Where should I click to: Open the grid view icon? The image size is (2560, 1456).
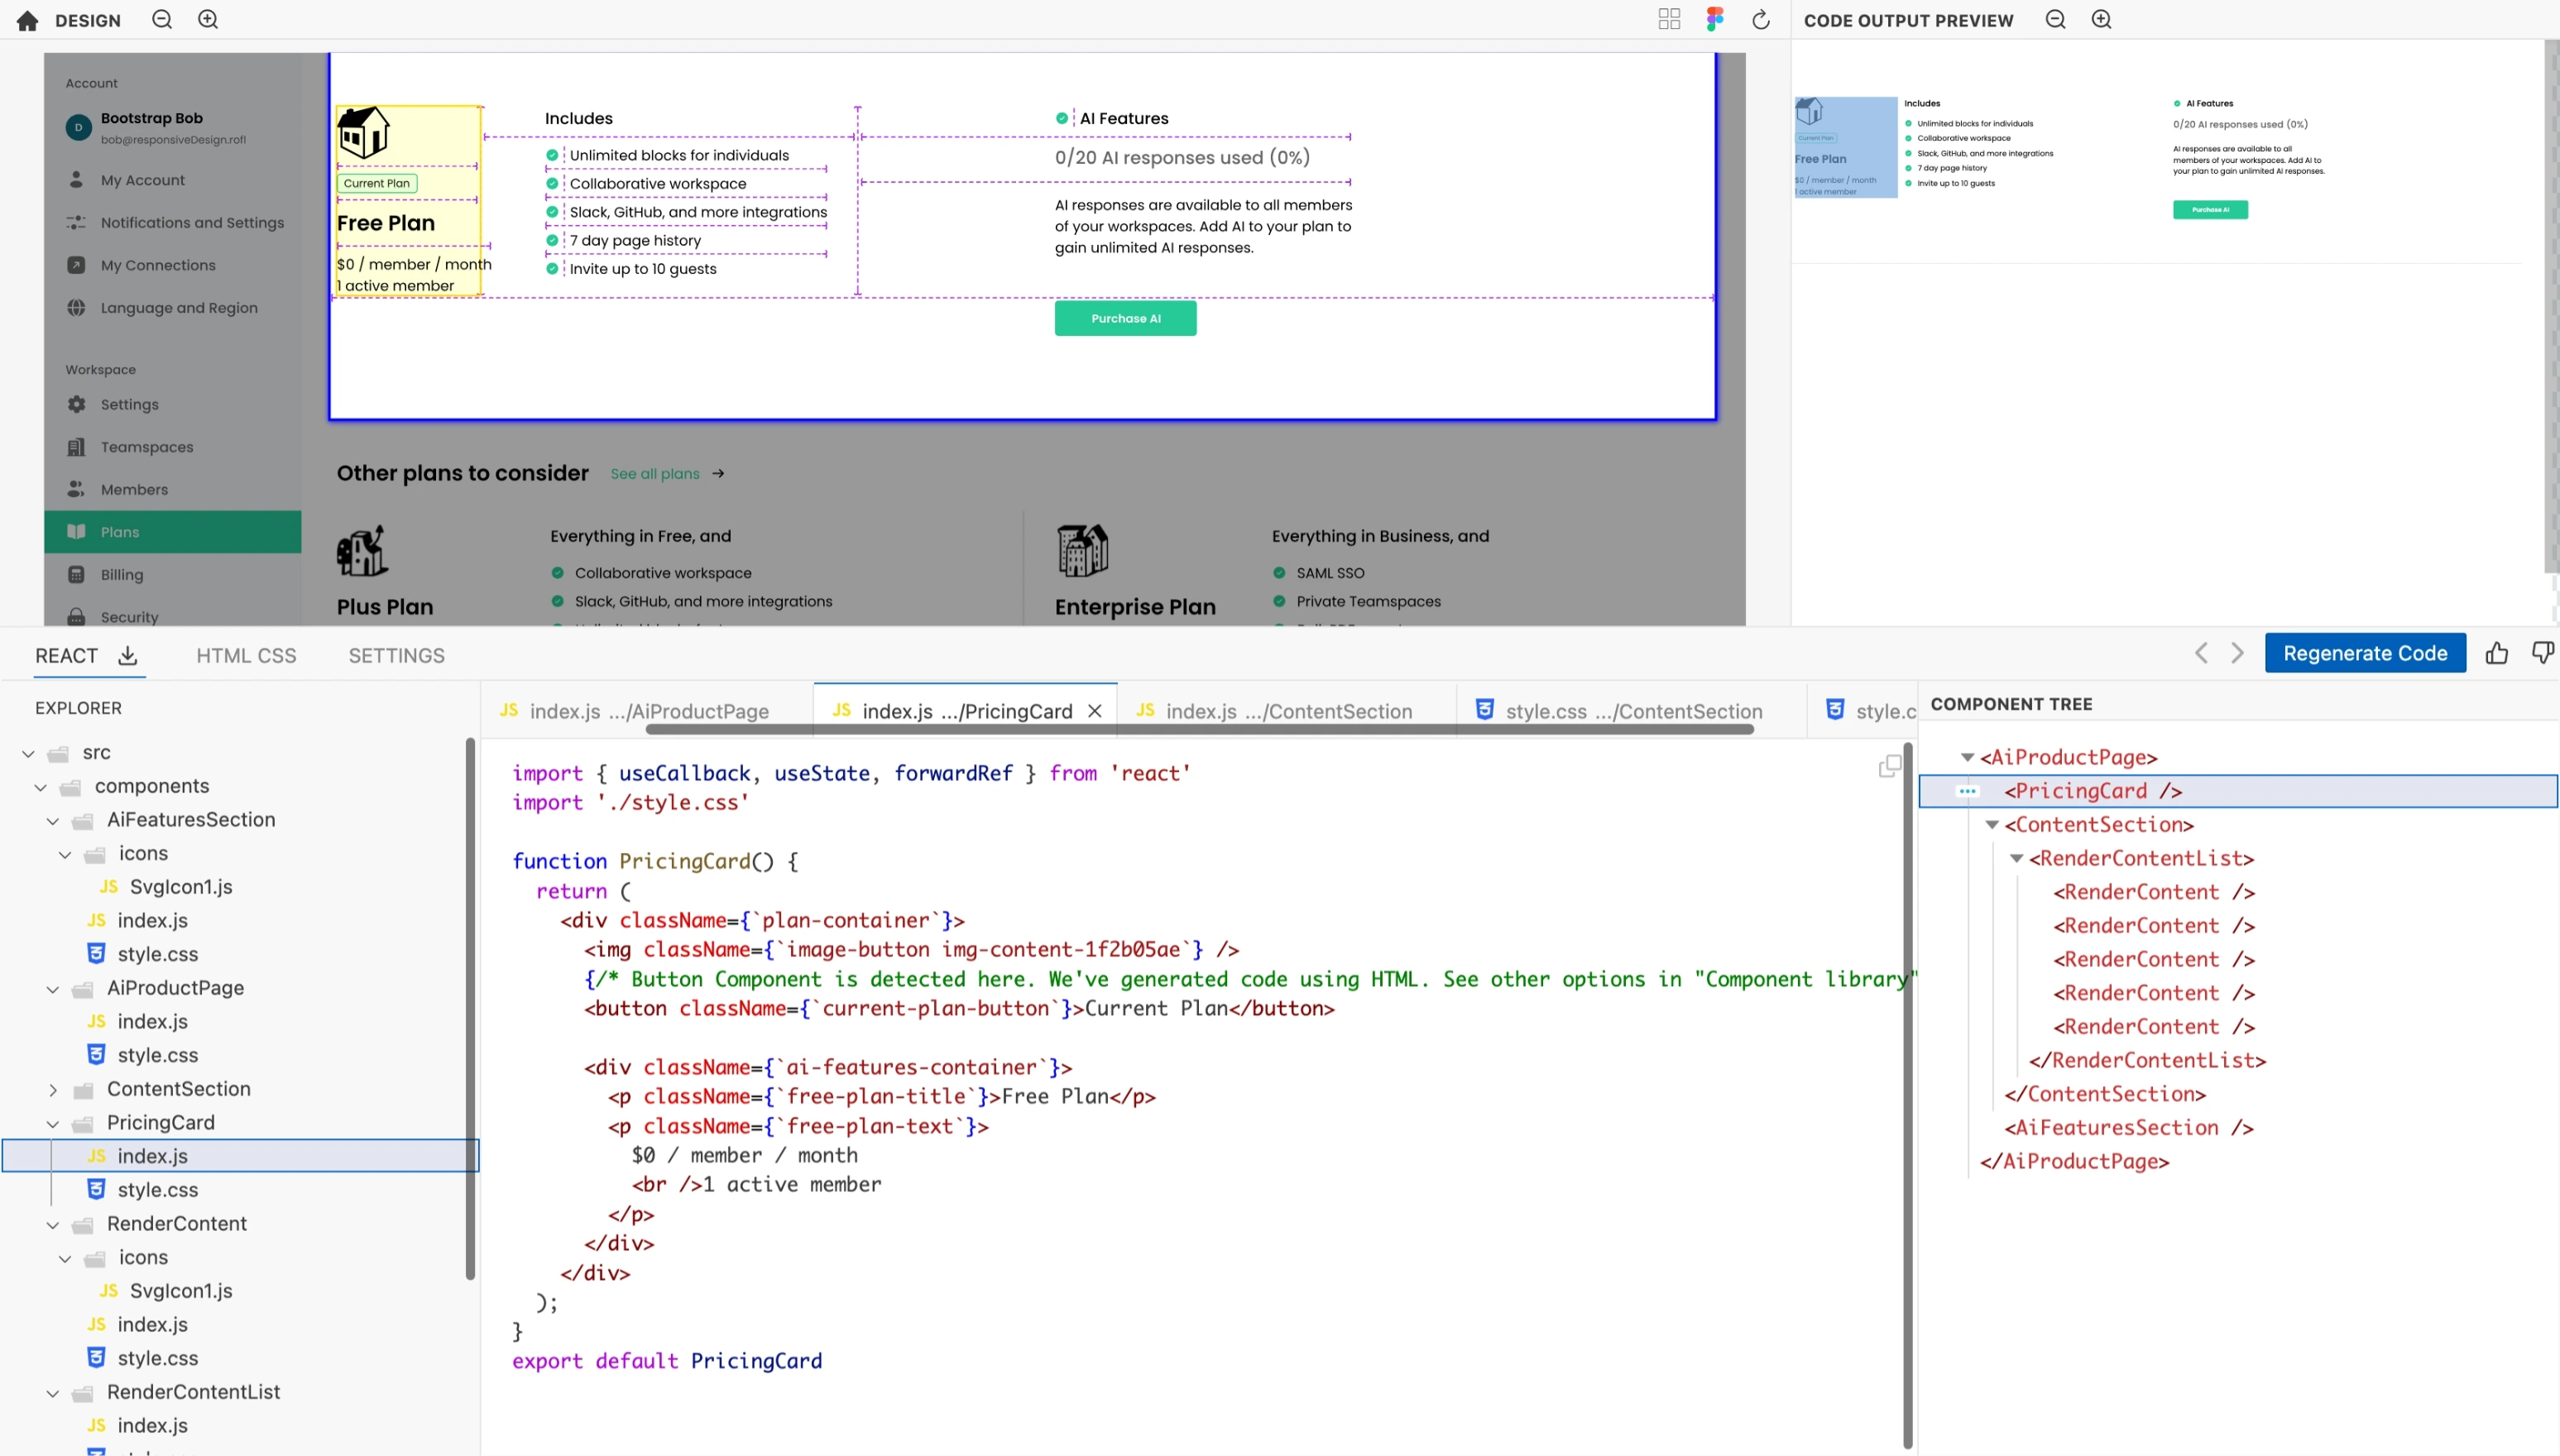click(x=1669, y=20)
